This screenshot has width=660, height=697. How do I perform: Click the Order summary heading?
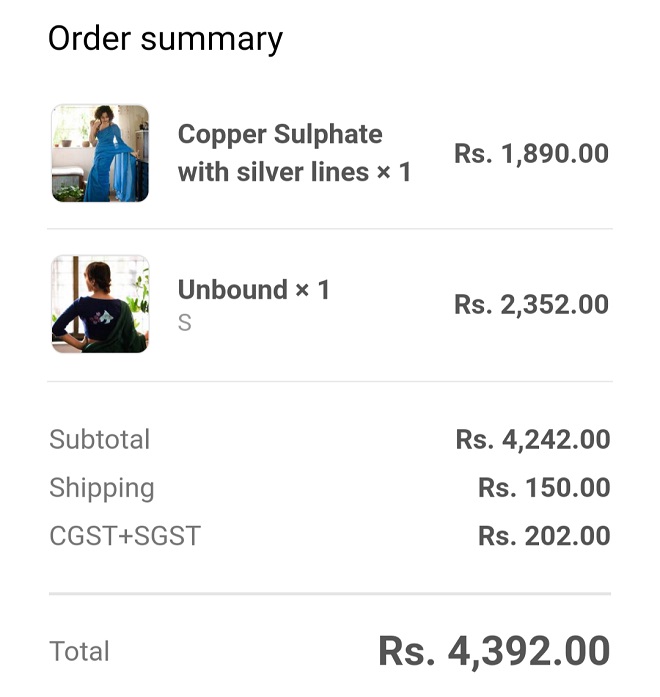165,39
